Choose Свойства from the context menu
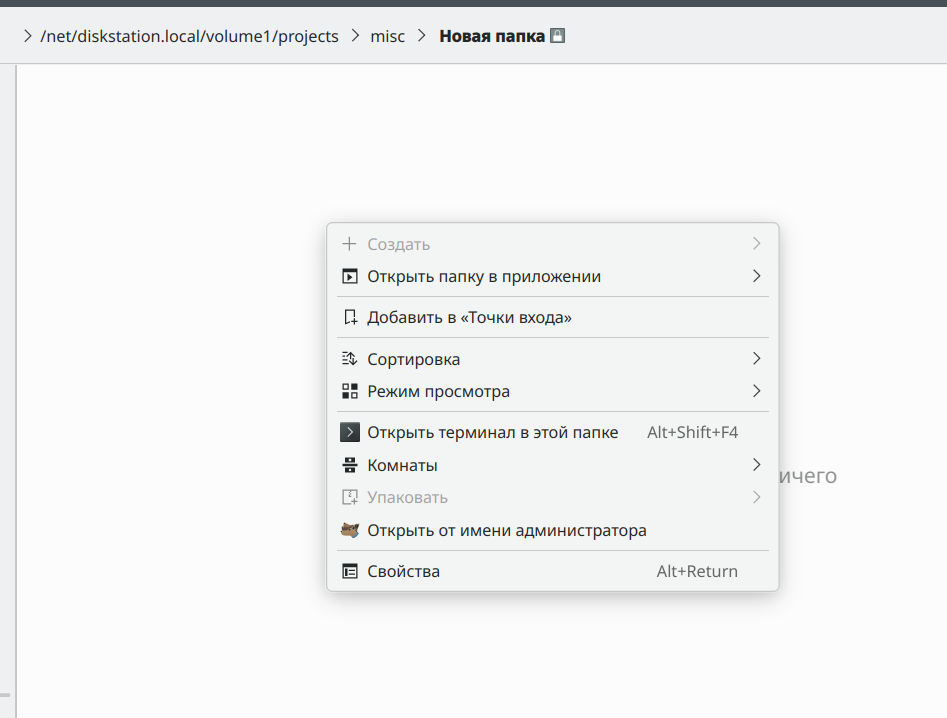This screenshot has width=947, height=718. pos(403,572)
